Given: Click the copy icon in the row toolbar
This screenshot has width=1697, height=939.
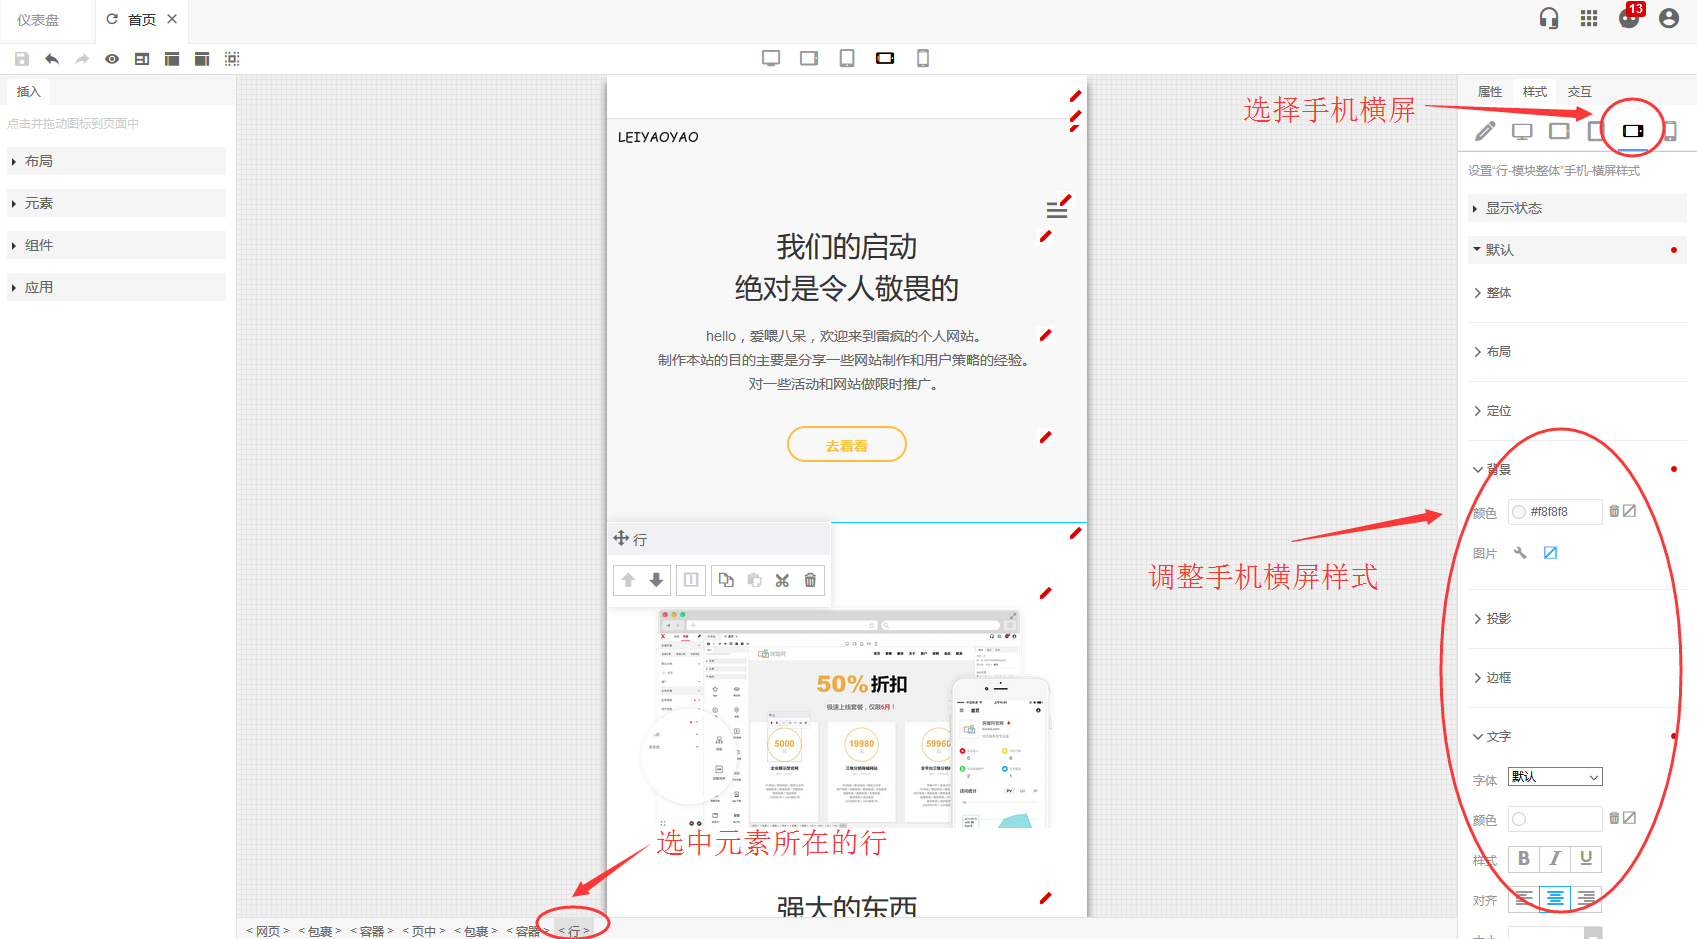Looking at the screenshot, I should click(726, 580).
